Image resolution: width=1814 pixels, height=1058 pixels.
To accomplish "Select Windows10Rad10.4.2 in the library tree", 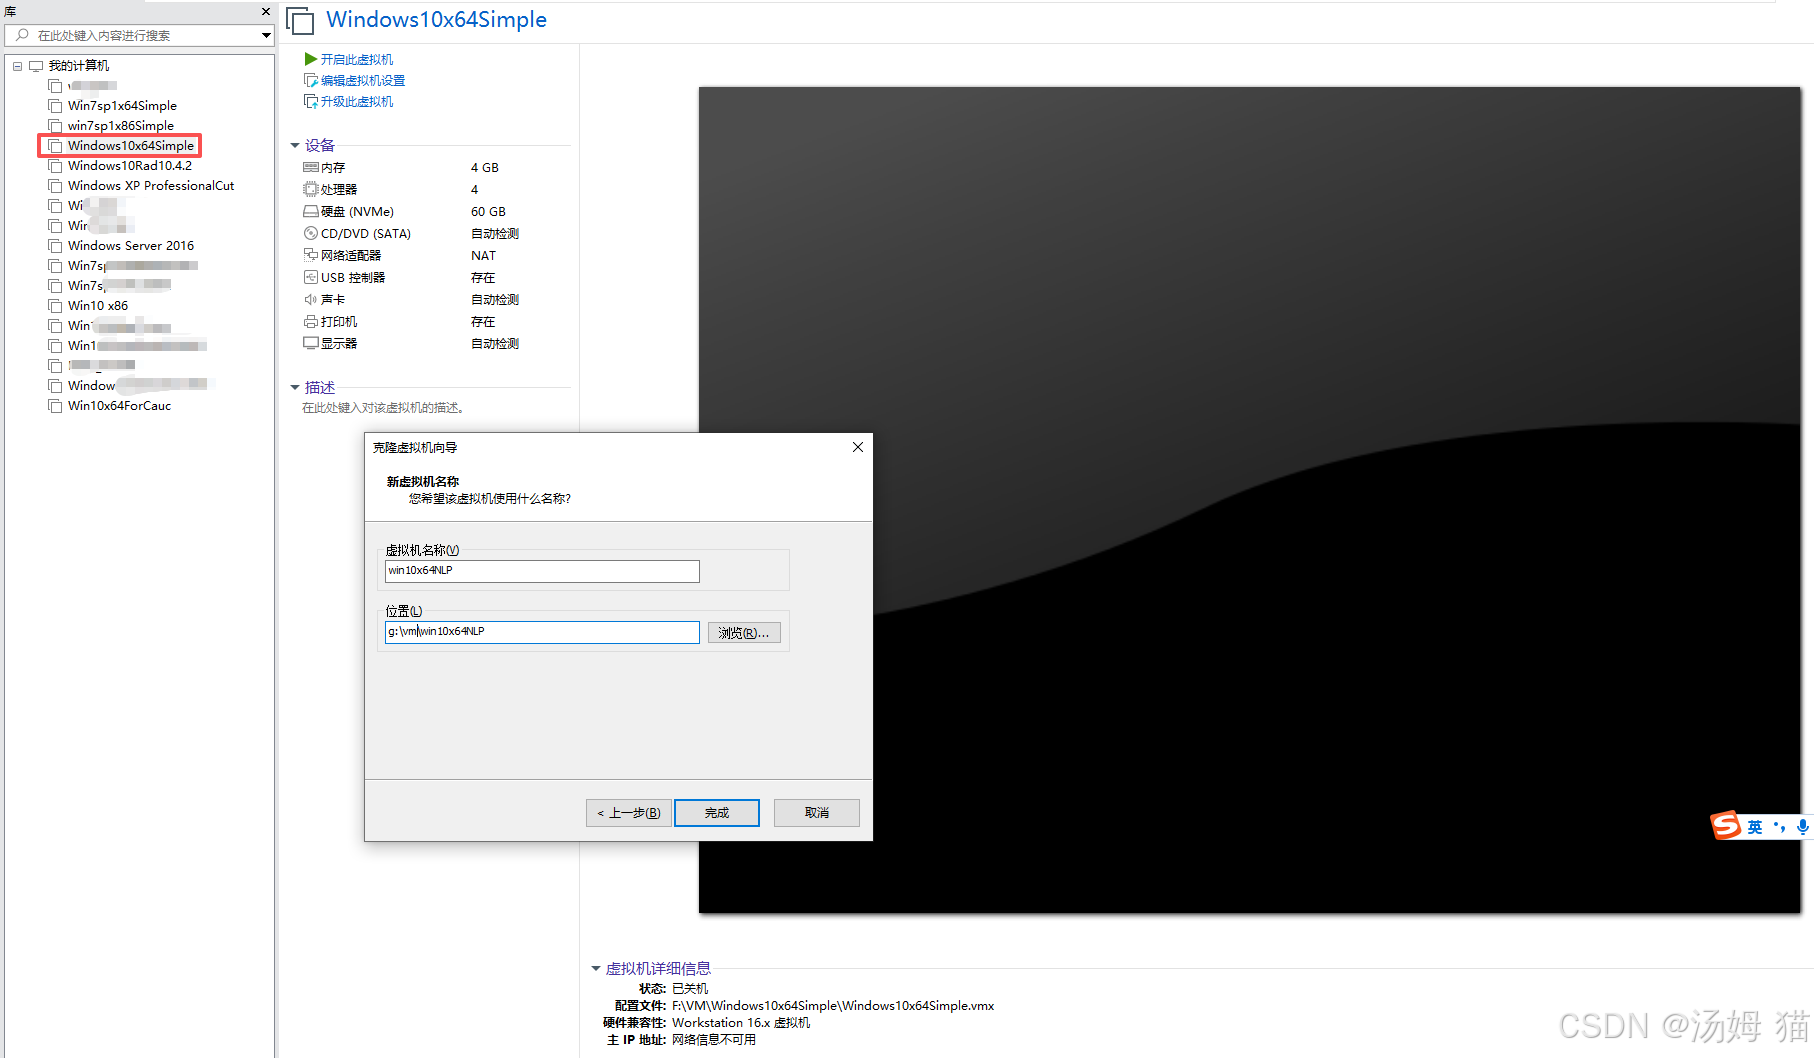I will 130,166.
